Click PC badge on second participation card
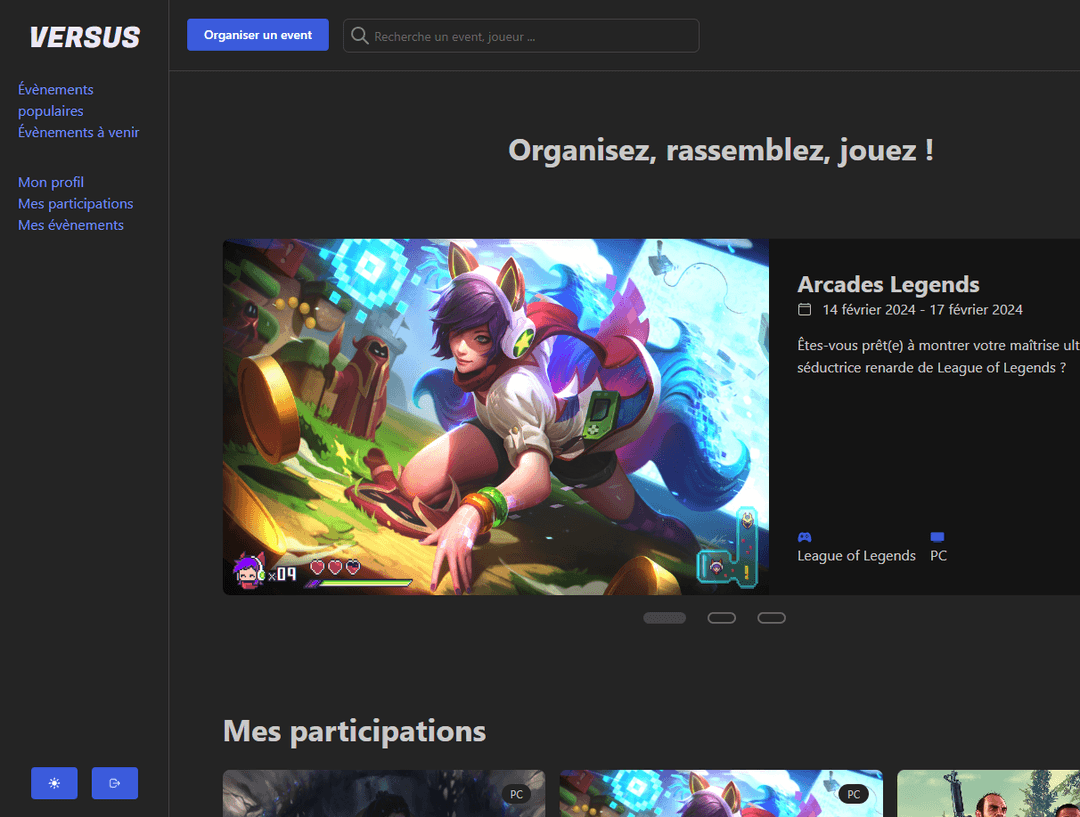This screenshot has width=1080, height=817. coord(854,794)
